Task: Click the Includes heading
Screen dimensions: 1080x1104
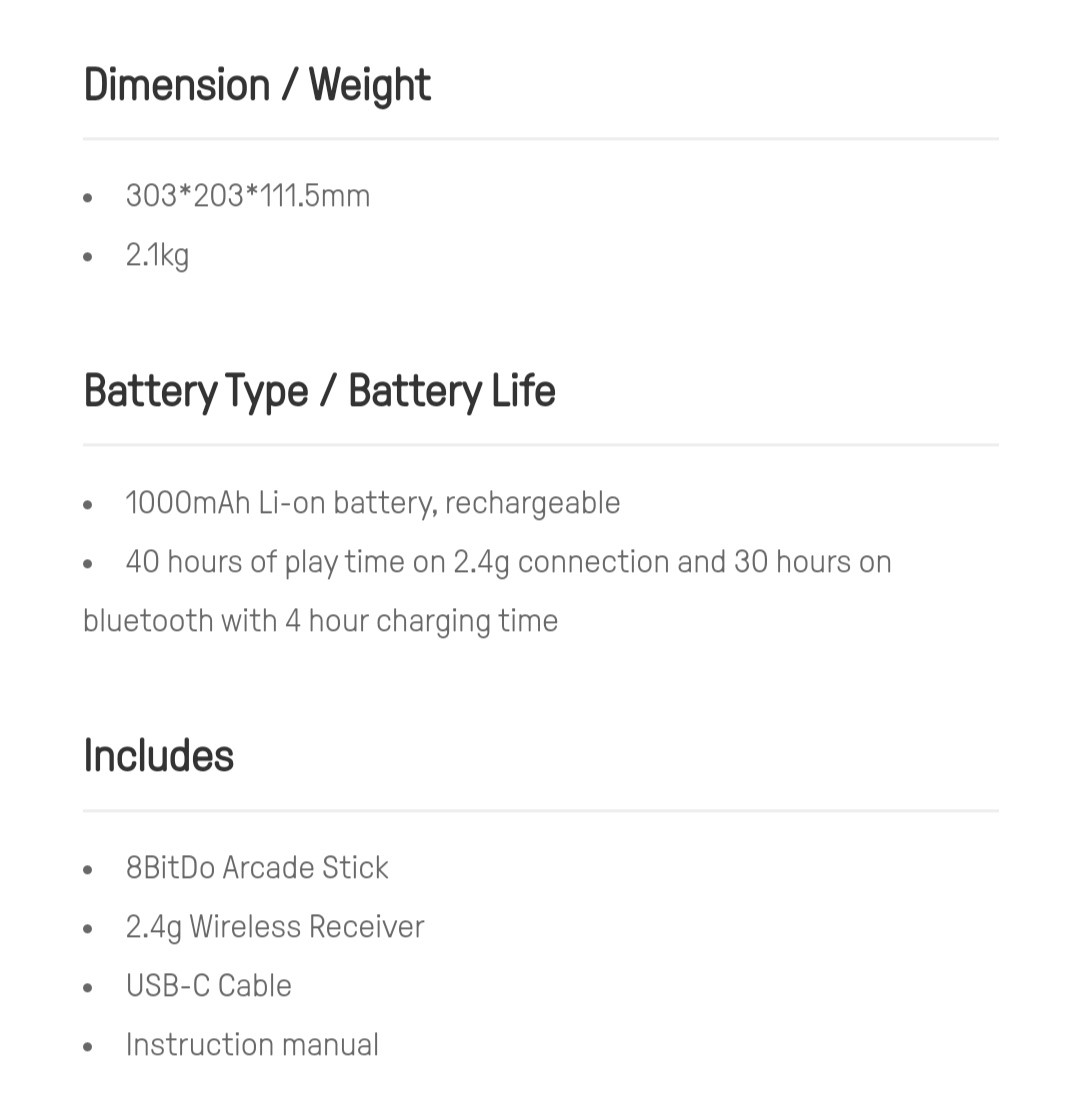Action: click(158, 755)
